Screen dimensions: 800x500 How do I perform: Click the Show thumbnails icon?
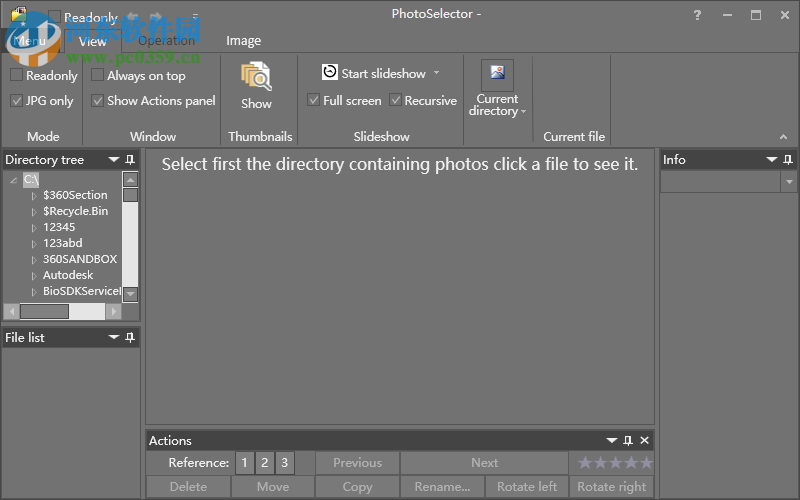click(256, 76)
